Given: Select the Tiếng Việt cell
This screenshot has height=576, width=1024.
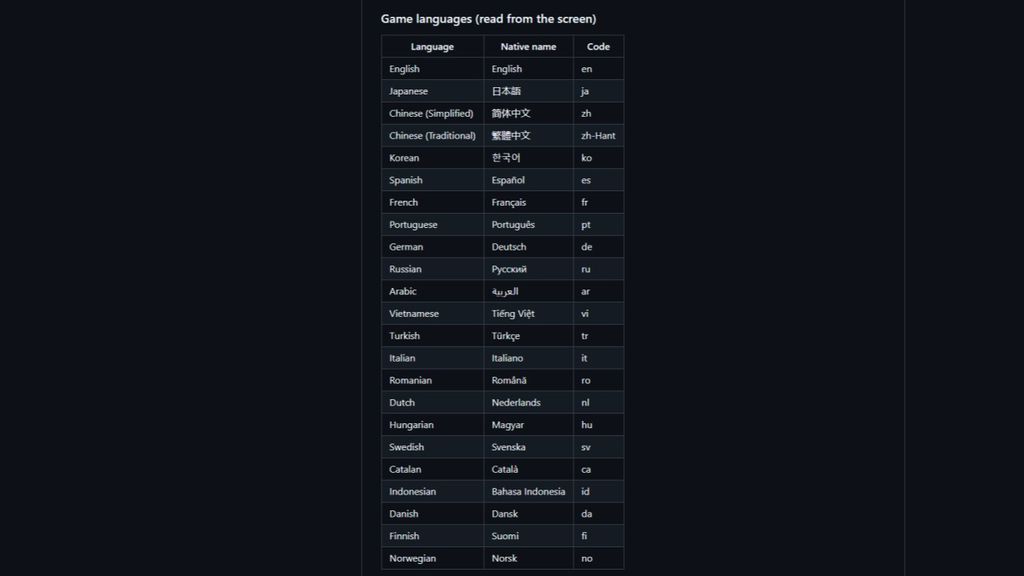Looking at the screenshot, I should coord(528,313).
